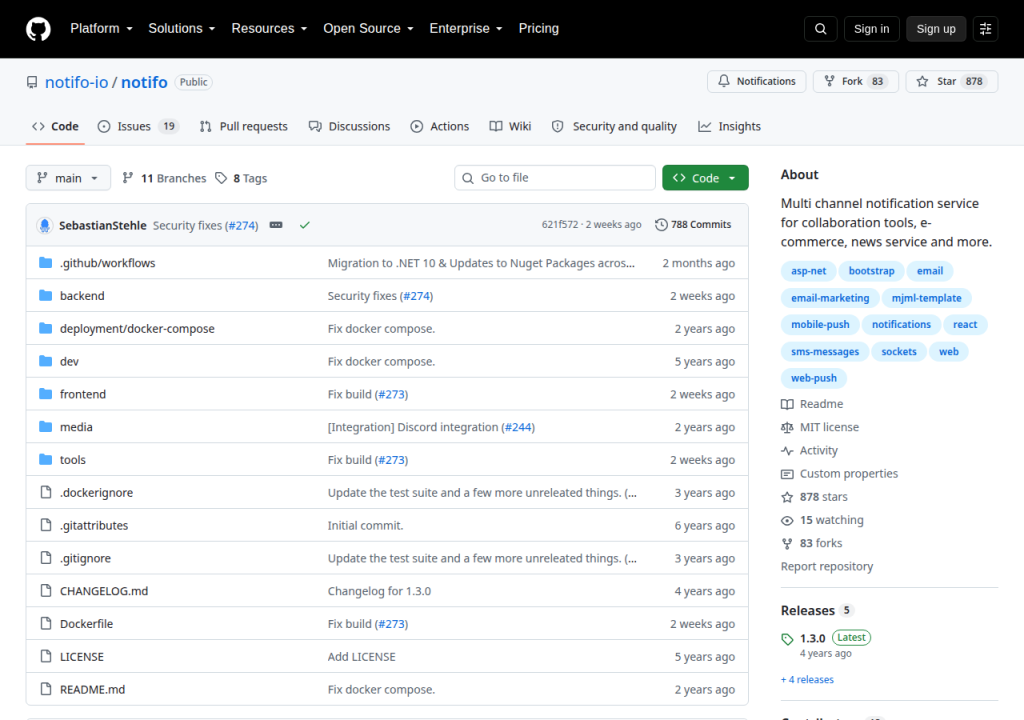The width and height of the screenshot is (1024, 720).
Task: Star the notifo repository
Action: (x=952, y=81)
